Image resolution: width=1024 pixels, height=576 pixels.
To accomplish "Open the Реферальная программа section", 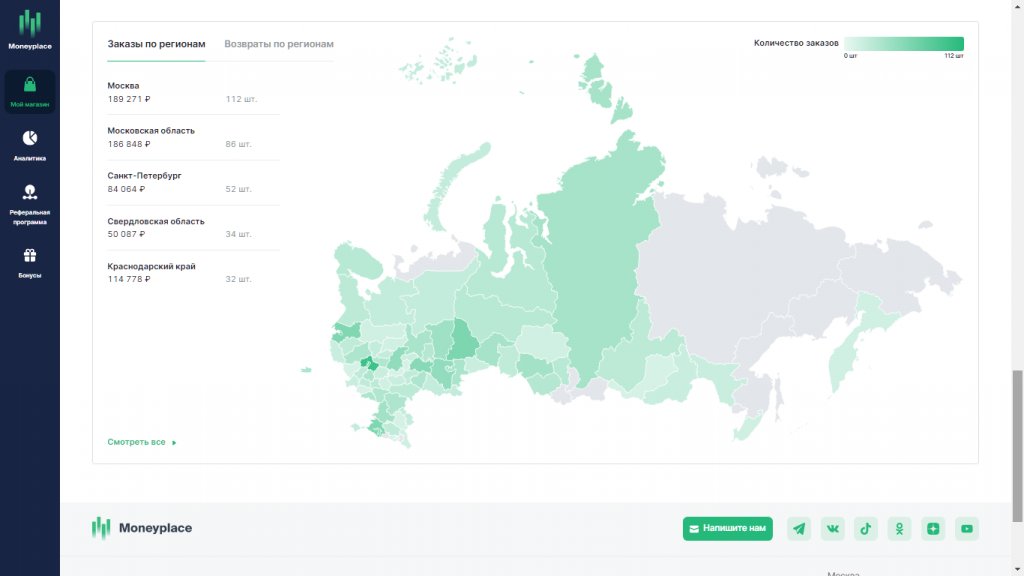I will pyautogui.click(x=30, y=205).
